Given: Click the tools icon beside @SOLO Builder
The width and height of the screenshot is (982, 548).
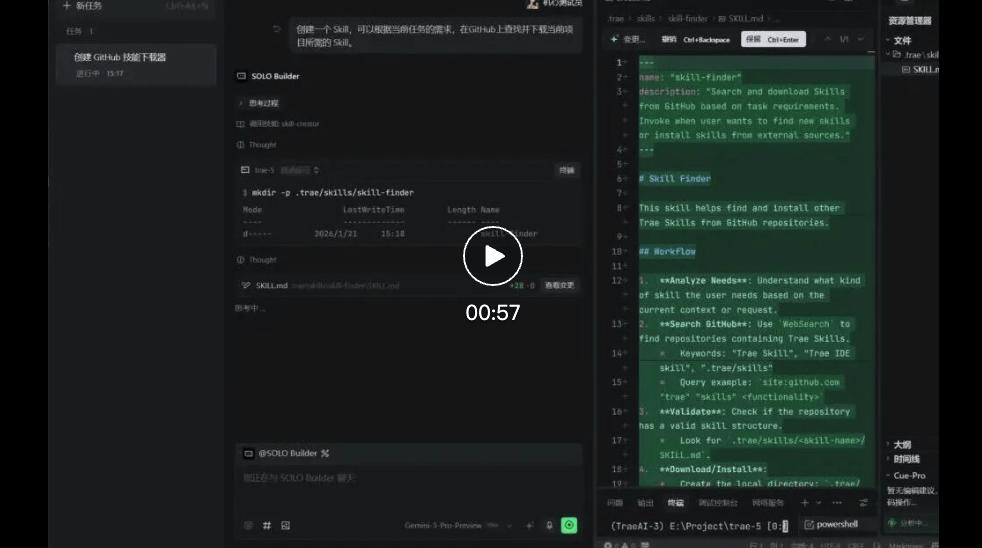Looking at the screenshot, I should 325,453.
